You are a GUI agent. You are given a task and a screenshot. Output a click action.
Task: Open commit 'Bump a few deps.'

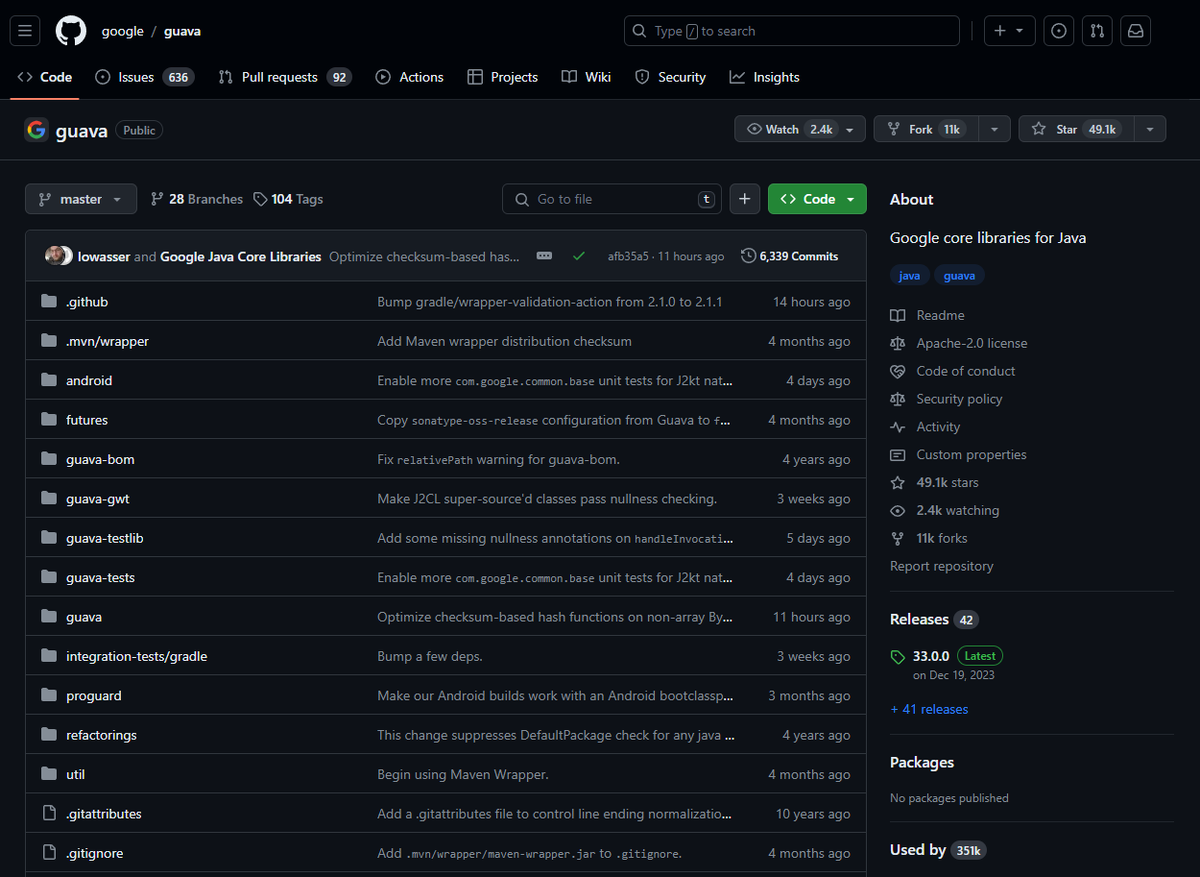(430, 656)
